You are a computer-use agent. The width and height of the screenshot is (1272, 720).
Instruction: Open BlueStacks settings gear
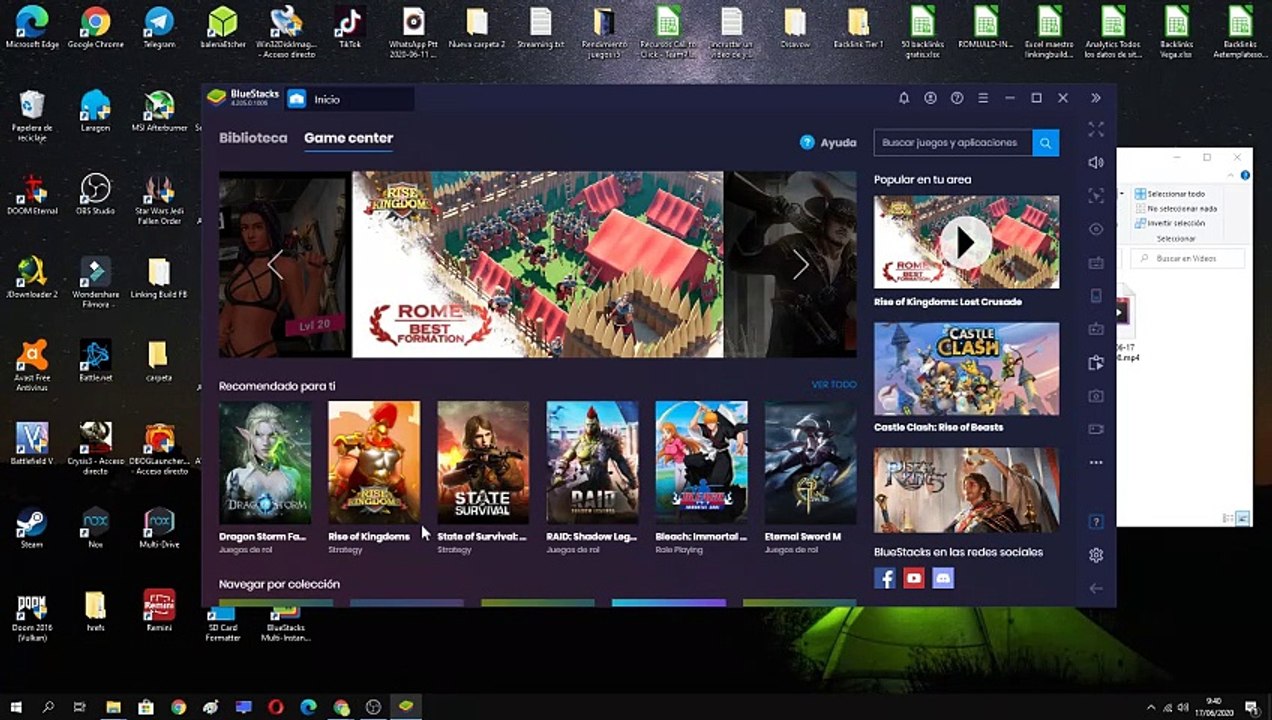[1096, 555]
